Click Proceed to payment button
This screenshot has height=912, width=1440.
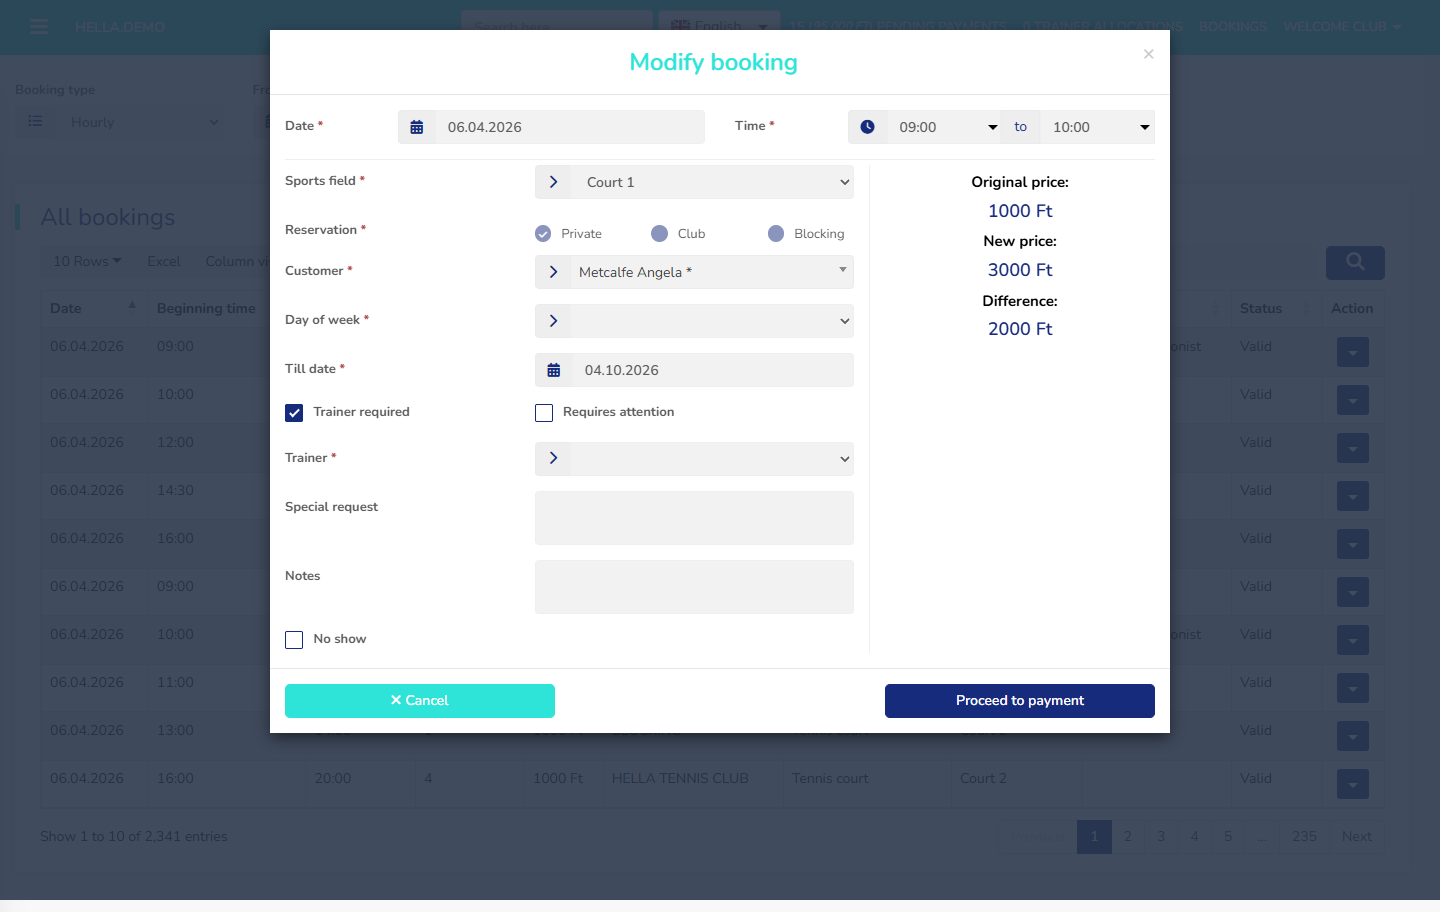coord(1020,701)
